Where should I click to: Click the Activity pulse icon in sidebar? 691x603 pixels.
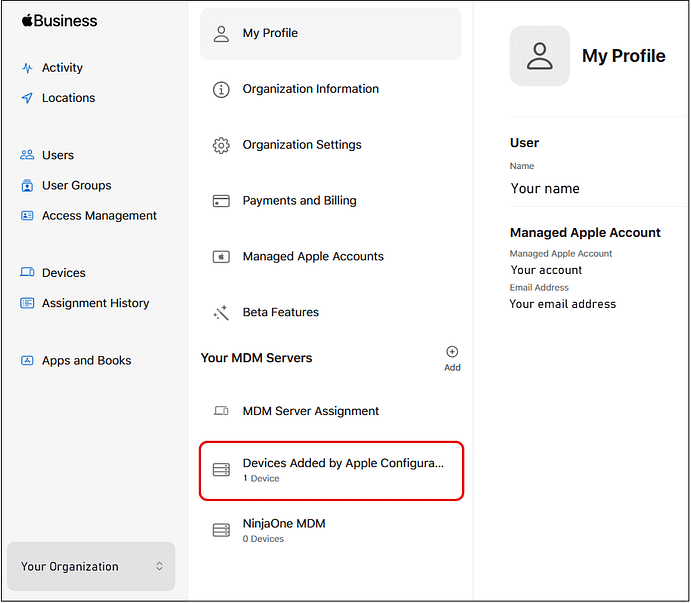point(27,68)
